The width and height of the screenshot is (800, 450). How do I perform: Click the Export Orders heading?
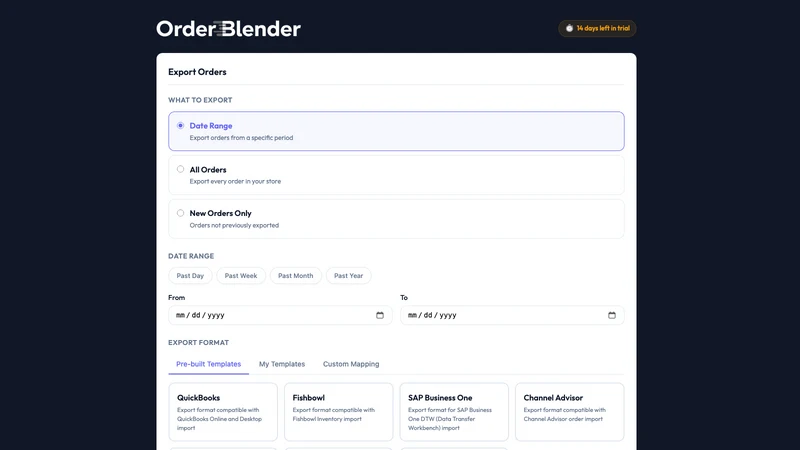coord(197,72)
